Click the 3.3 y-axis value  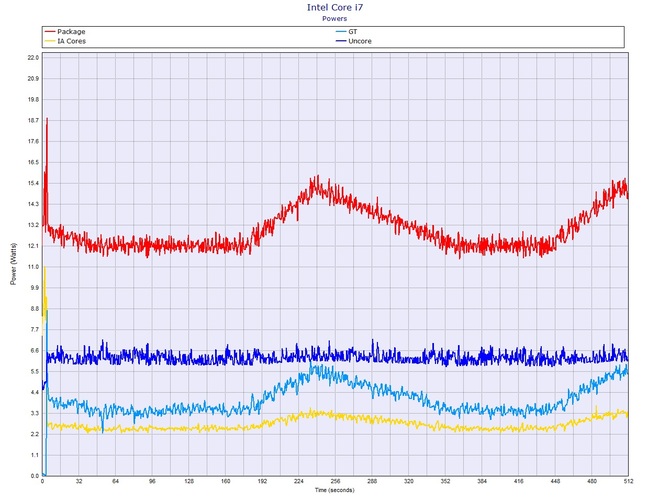(x=35, y=414)
